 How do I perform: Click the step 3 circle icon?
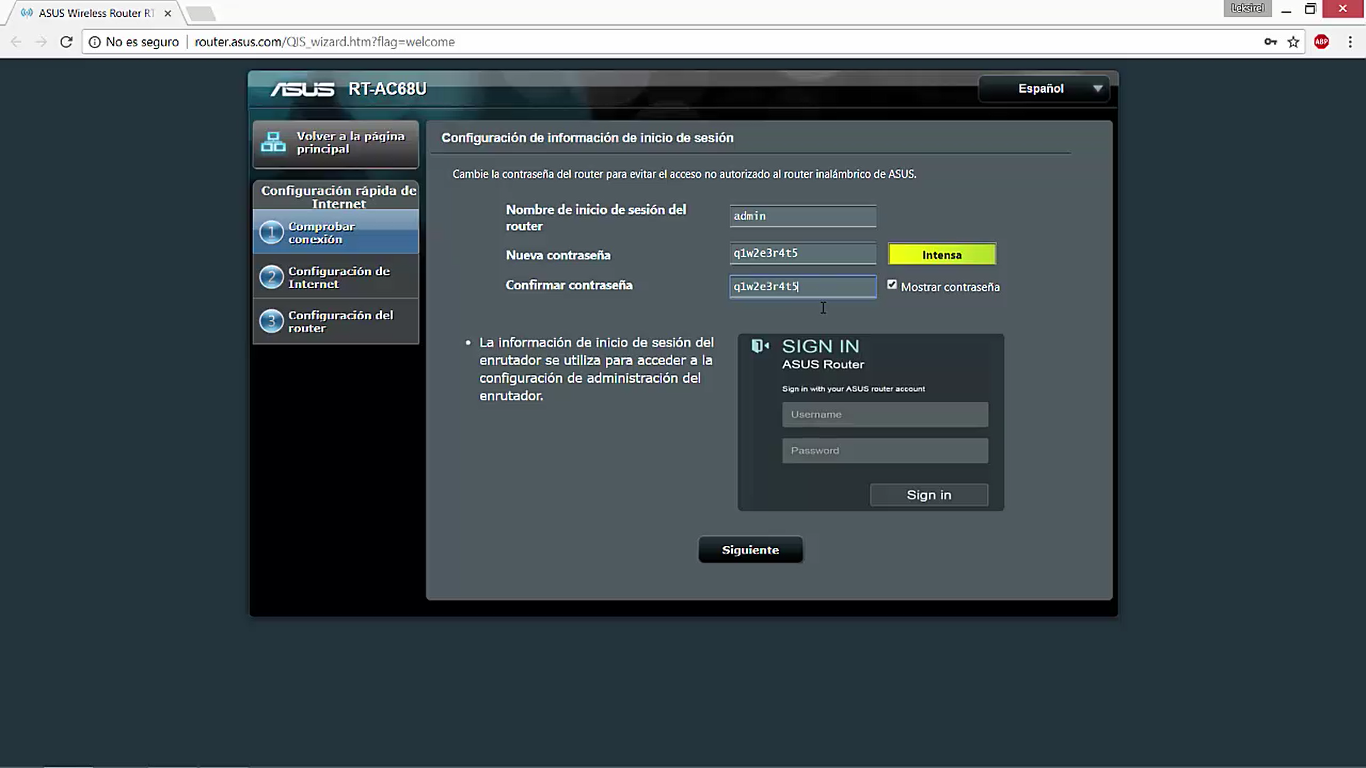[x=271, y=321]
